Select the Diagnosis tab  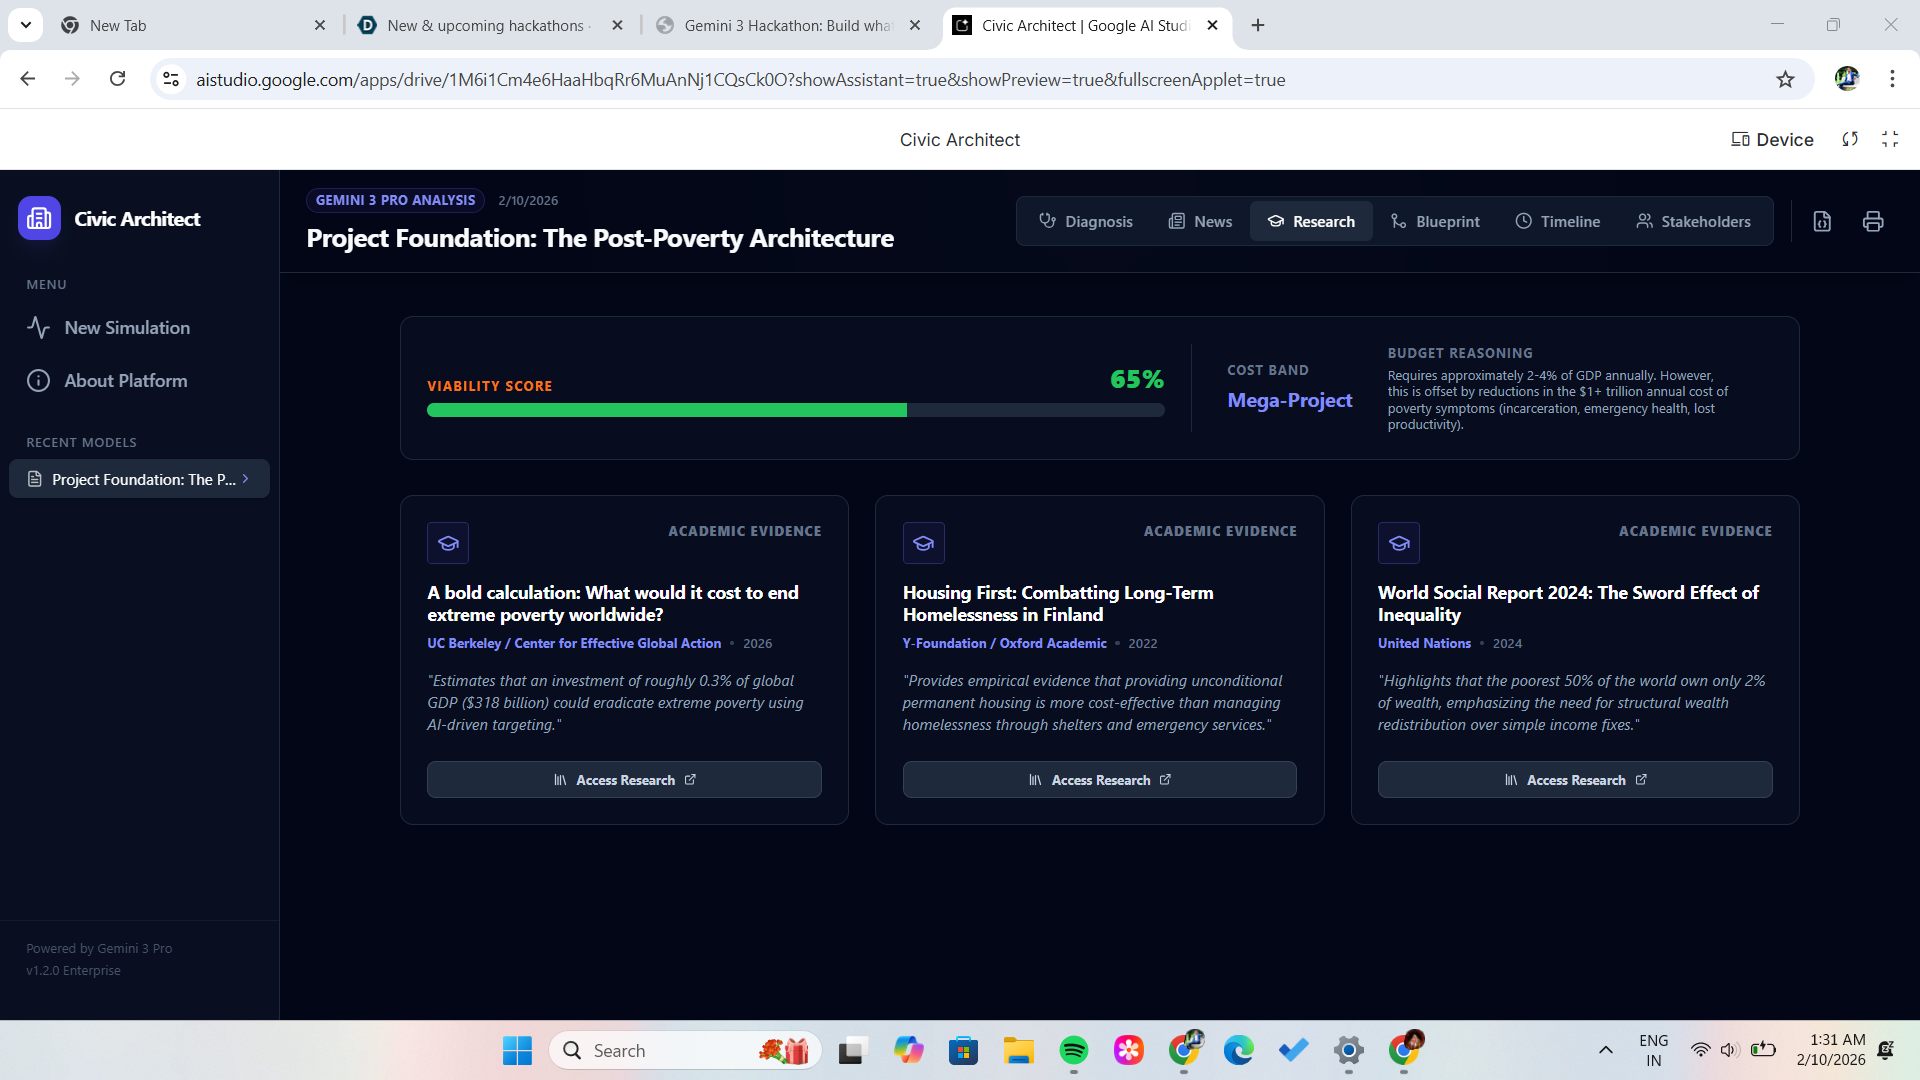pos(1085,221)
